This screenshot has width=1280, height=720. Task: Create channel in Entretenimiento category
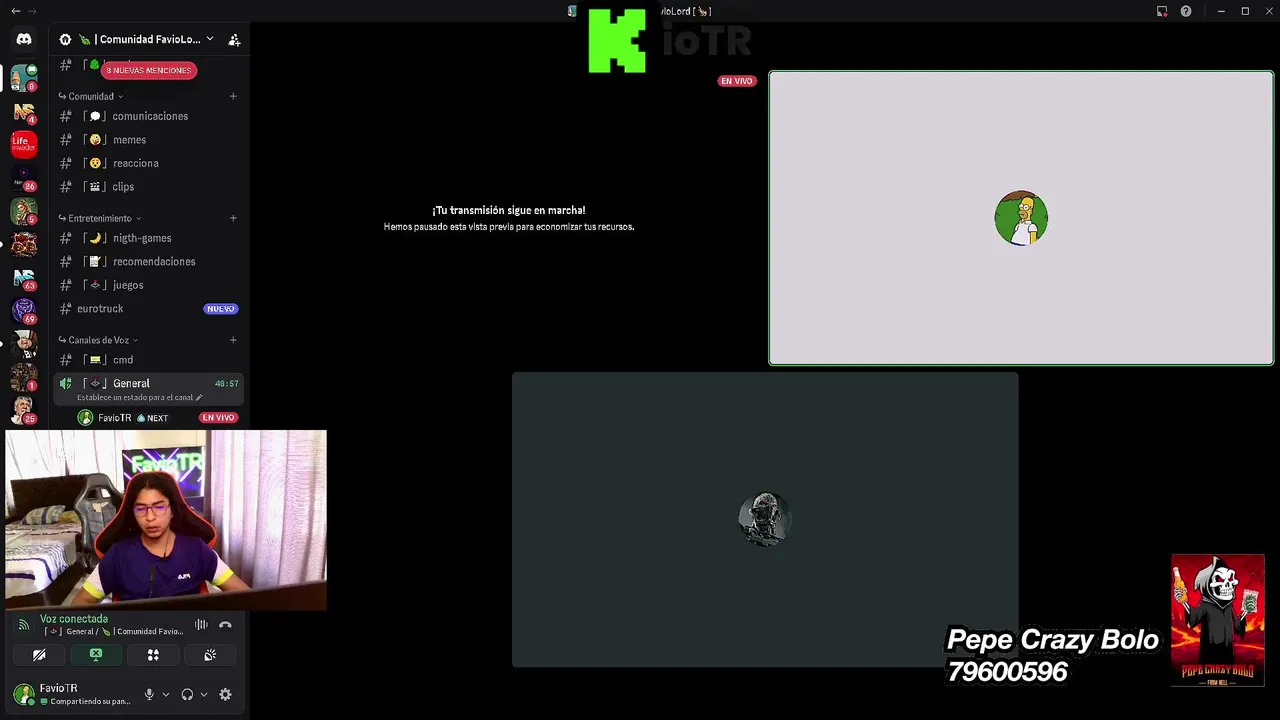point(233,218)
